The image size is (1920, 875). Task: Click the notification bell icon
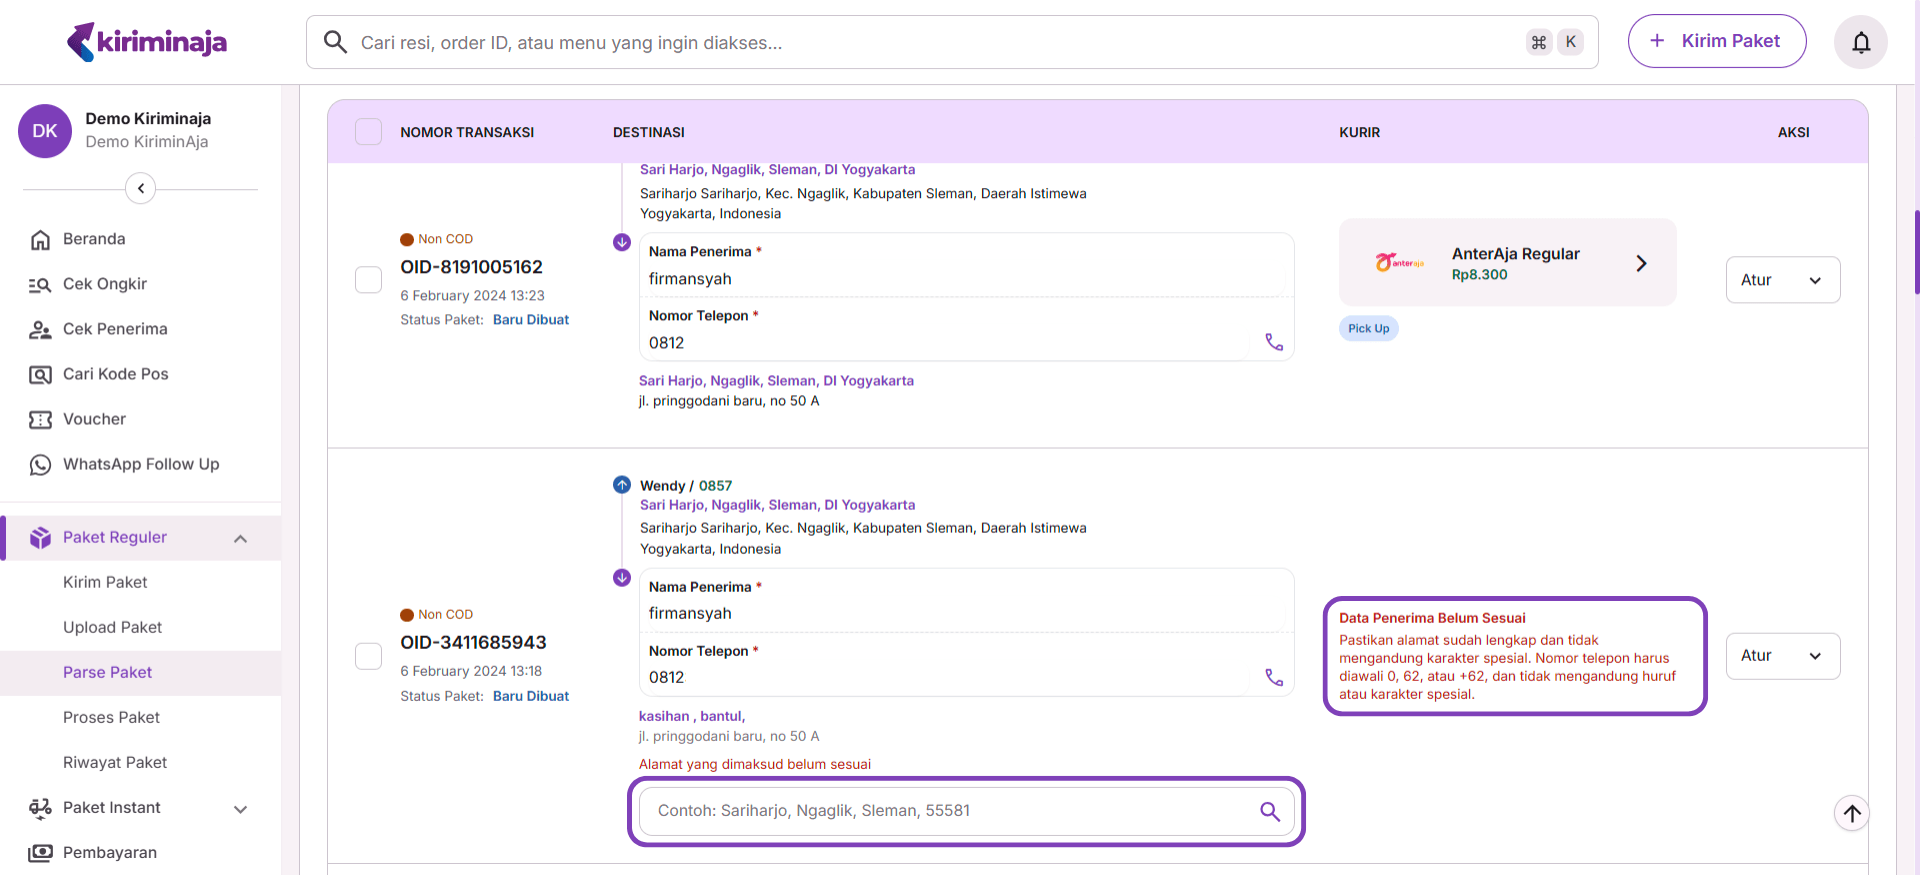(1860, 42)
